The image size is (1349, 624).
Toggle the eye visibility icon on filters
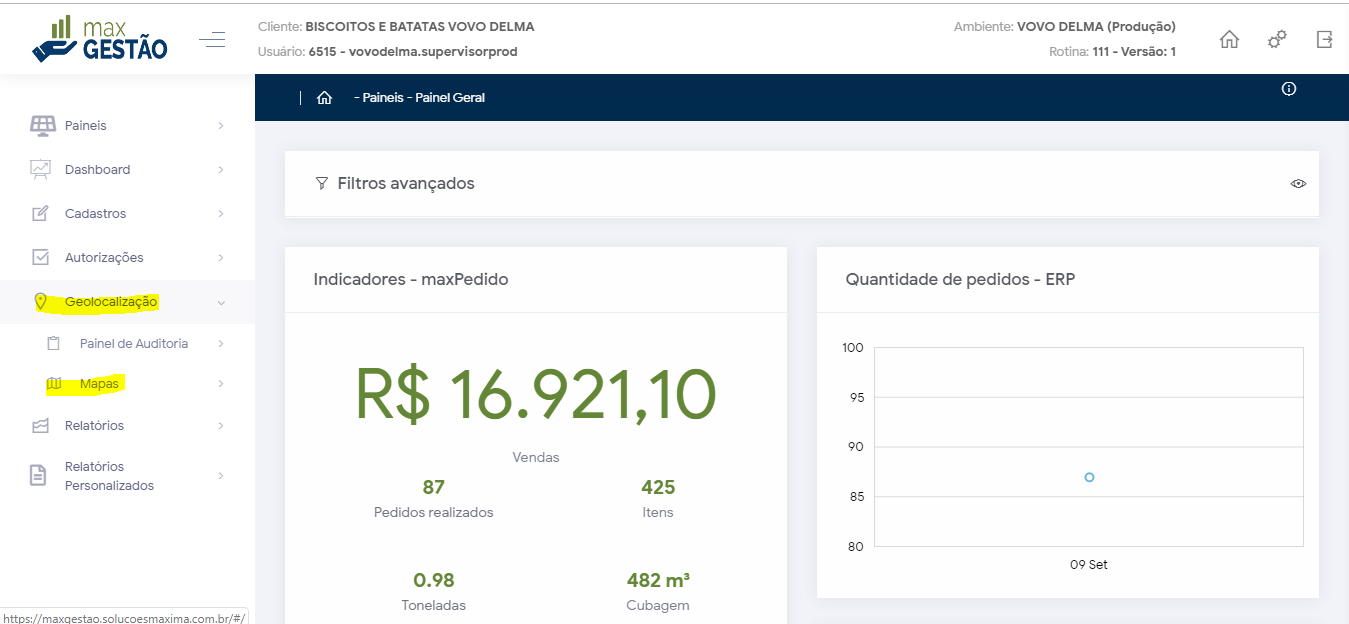[x=1298, y=184]
